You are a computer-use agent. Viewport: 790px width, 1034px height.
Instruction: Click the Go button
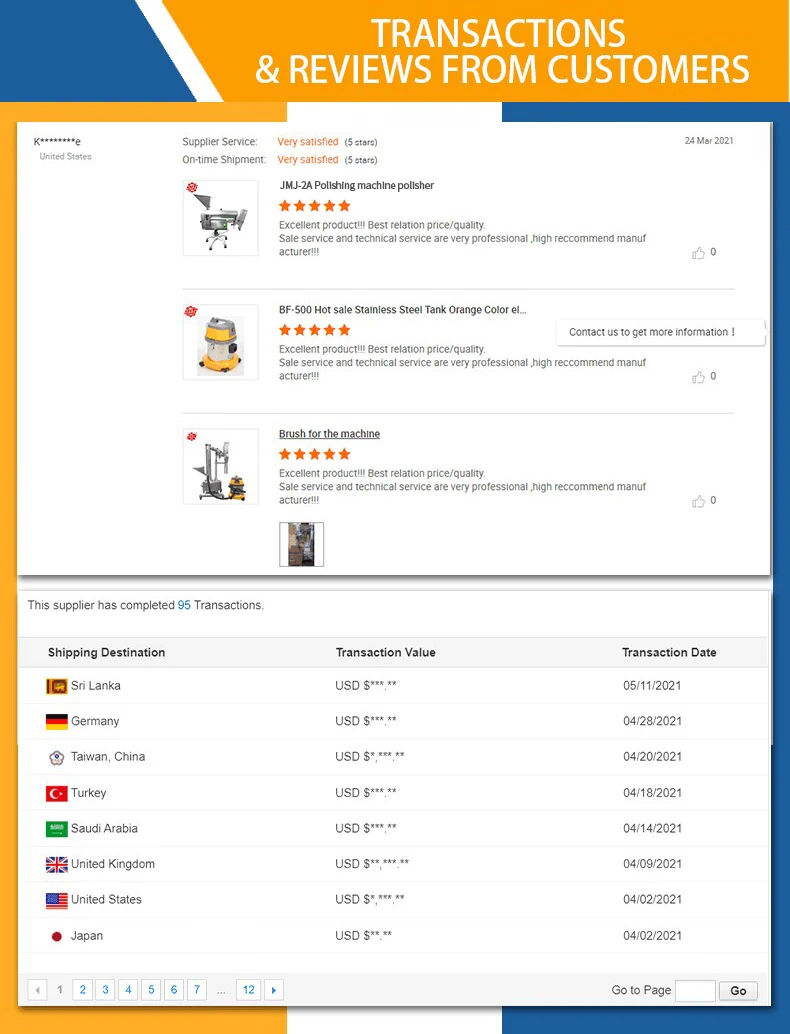(x=739, y=990)
